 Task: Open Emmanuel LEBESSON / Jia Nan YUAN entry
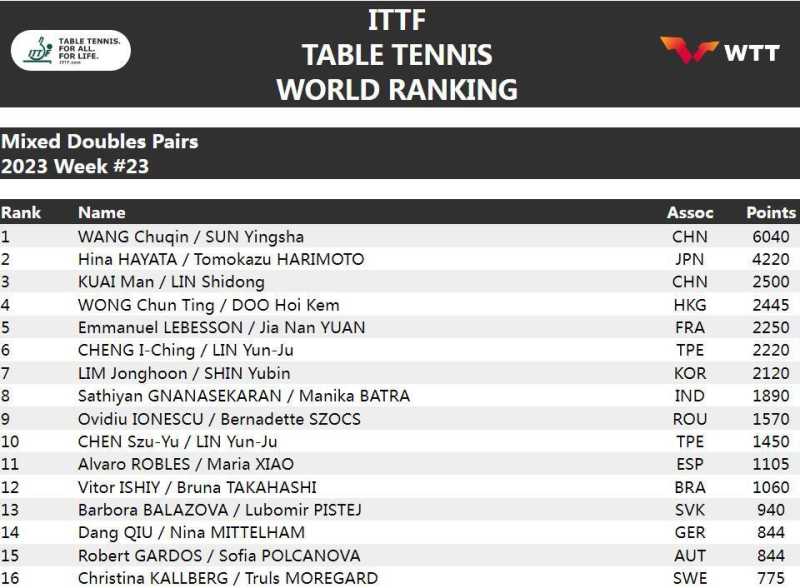point(221,328)
